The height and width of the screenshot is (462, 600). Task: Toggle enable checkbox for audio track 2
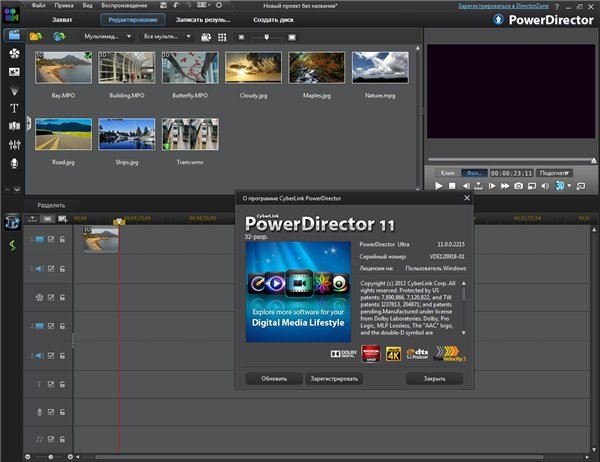(51, 356)
